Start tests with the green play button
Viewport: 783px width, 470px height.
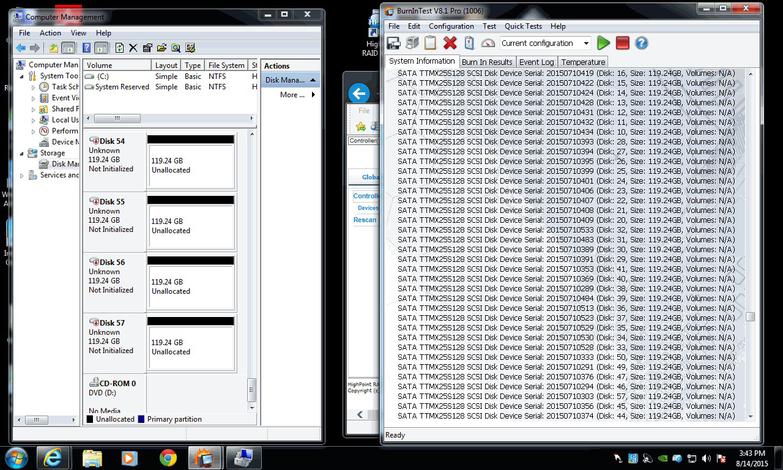[603, 43]
